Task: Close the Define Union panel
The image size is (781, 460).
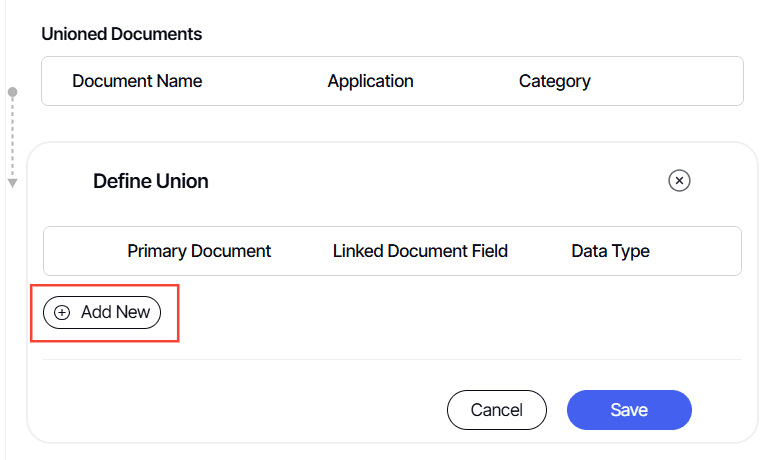Action: (679, 181)
